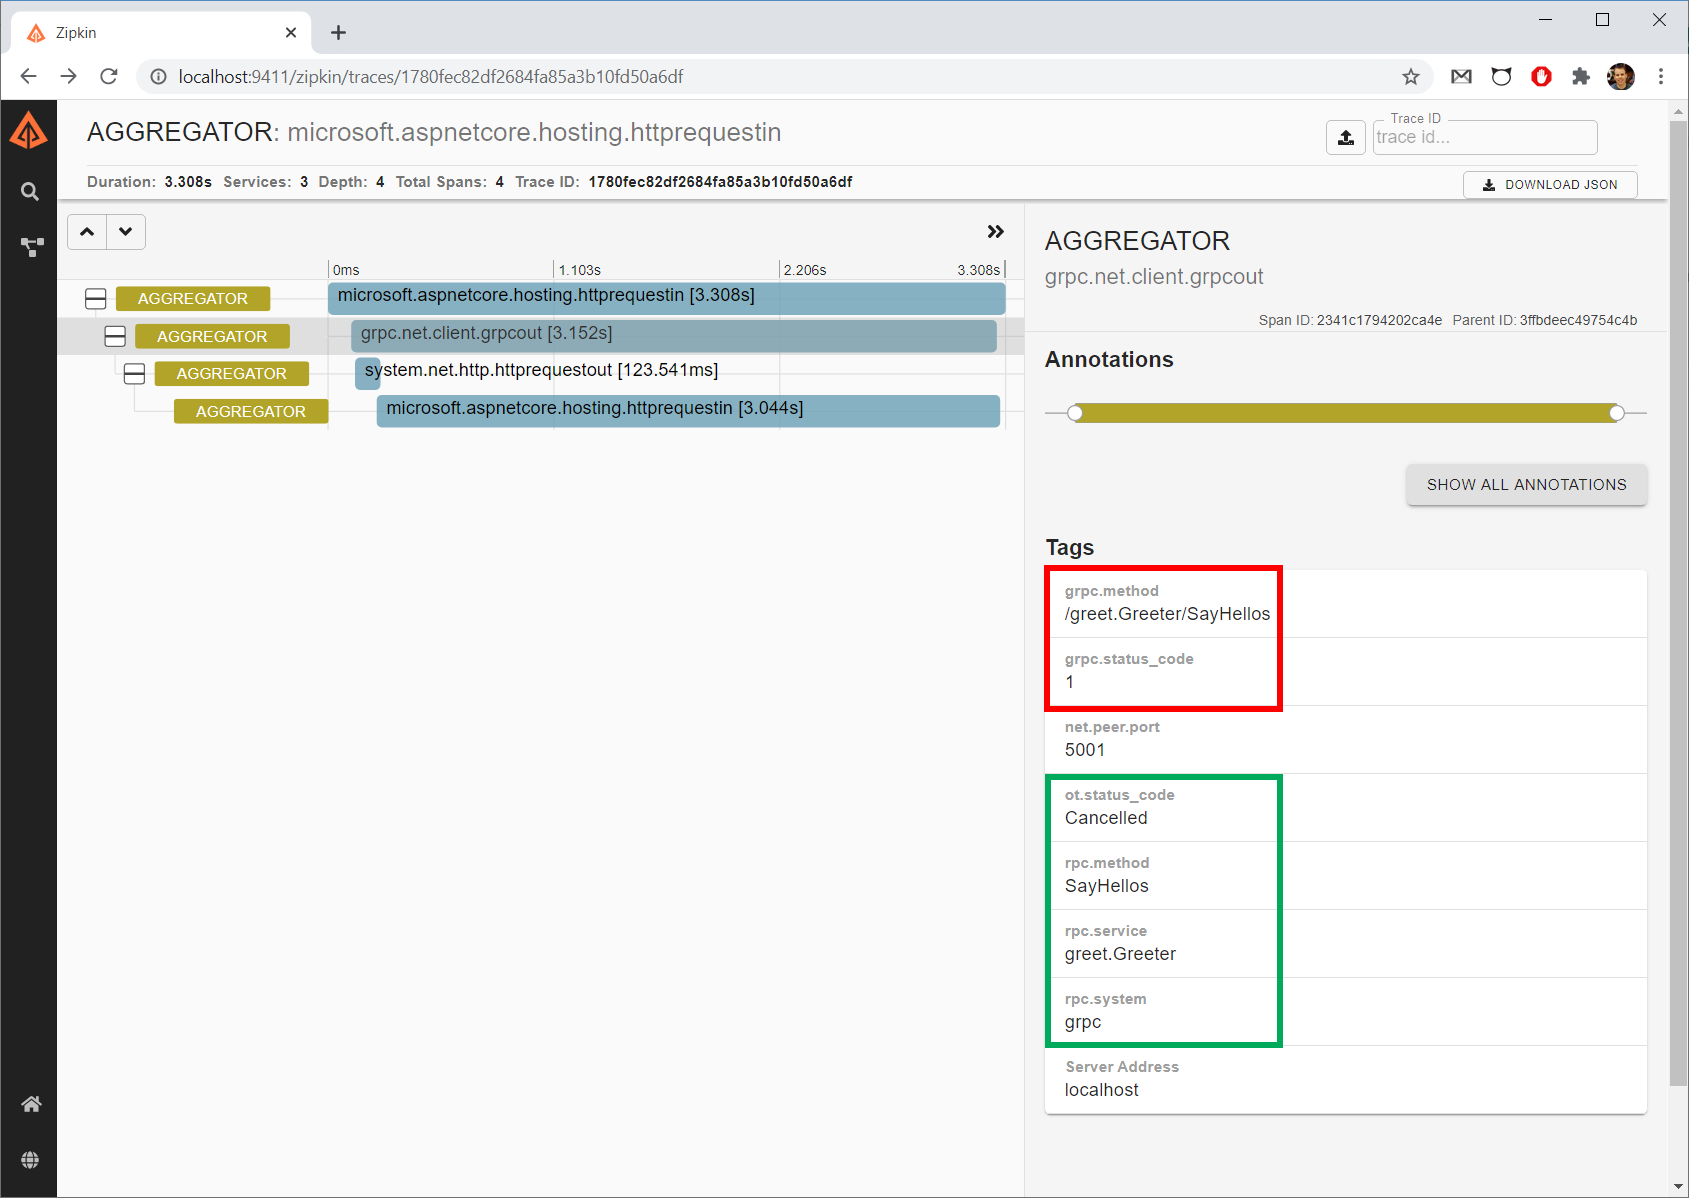The image size is (1689, 1198).
Task: Click the olive annotation duration bar
Action: 1346,413
